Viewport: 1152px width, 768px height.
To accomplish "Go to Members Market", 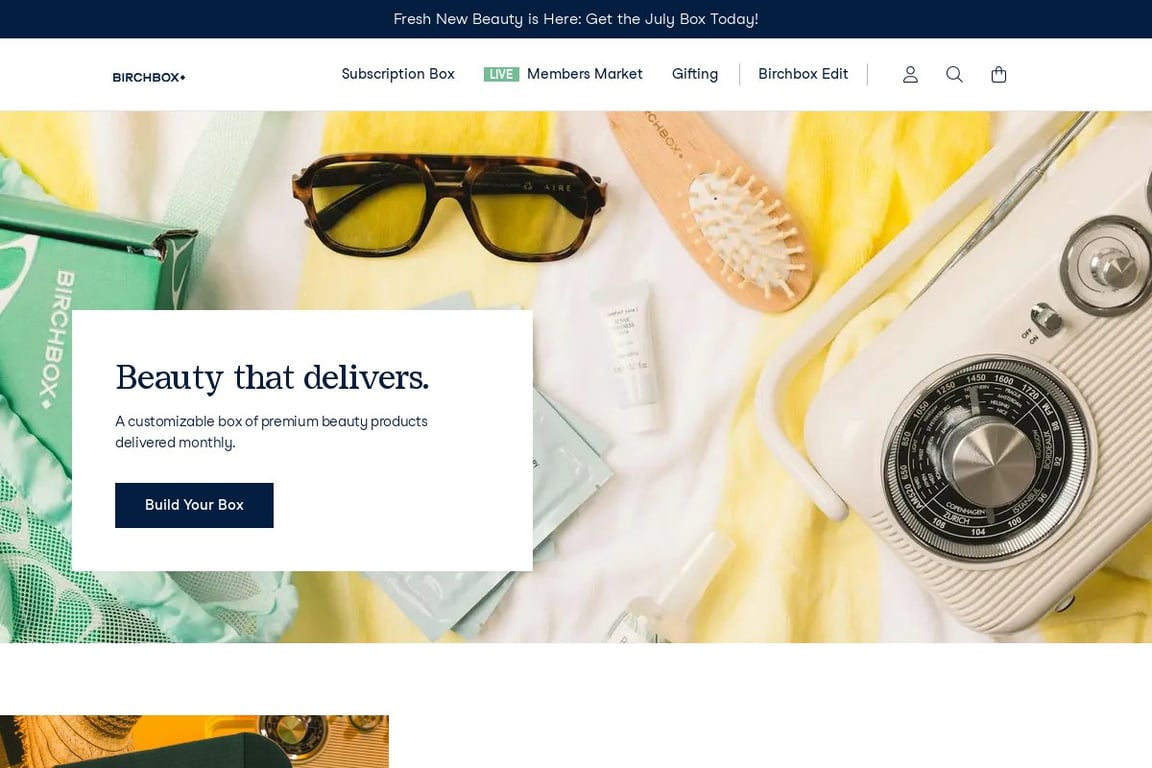I will [x=585, y=74].
